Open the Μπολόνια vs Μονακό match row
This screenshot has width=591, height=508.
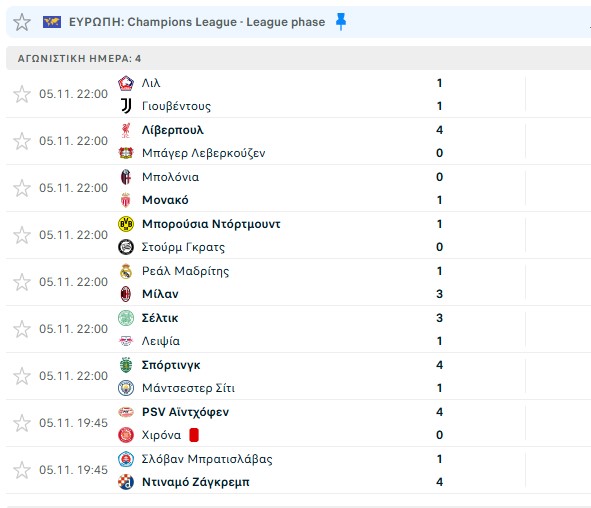299,188
